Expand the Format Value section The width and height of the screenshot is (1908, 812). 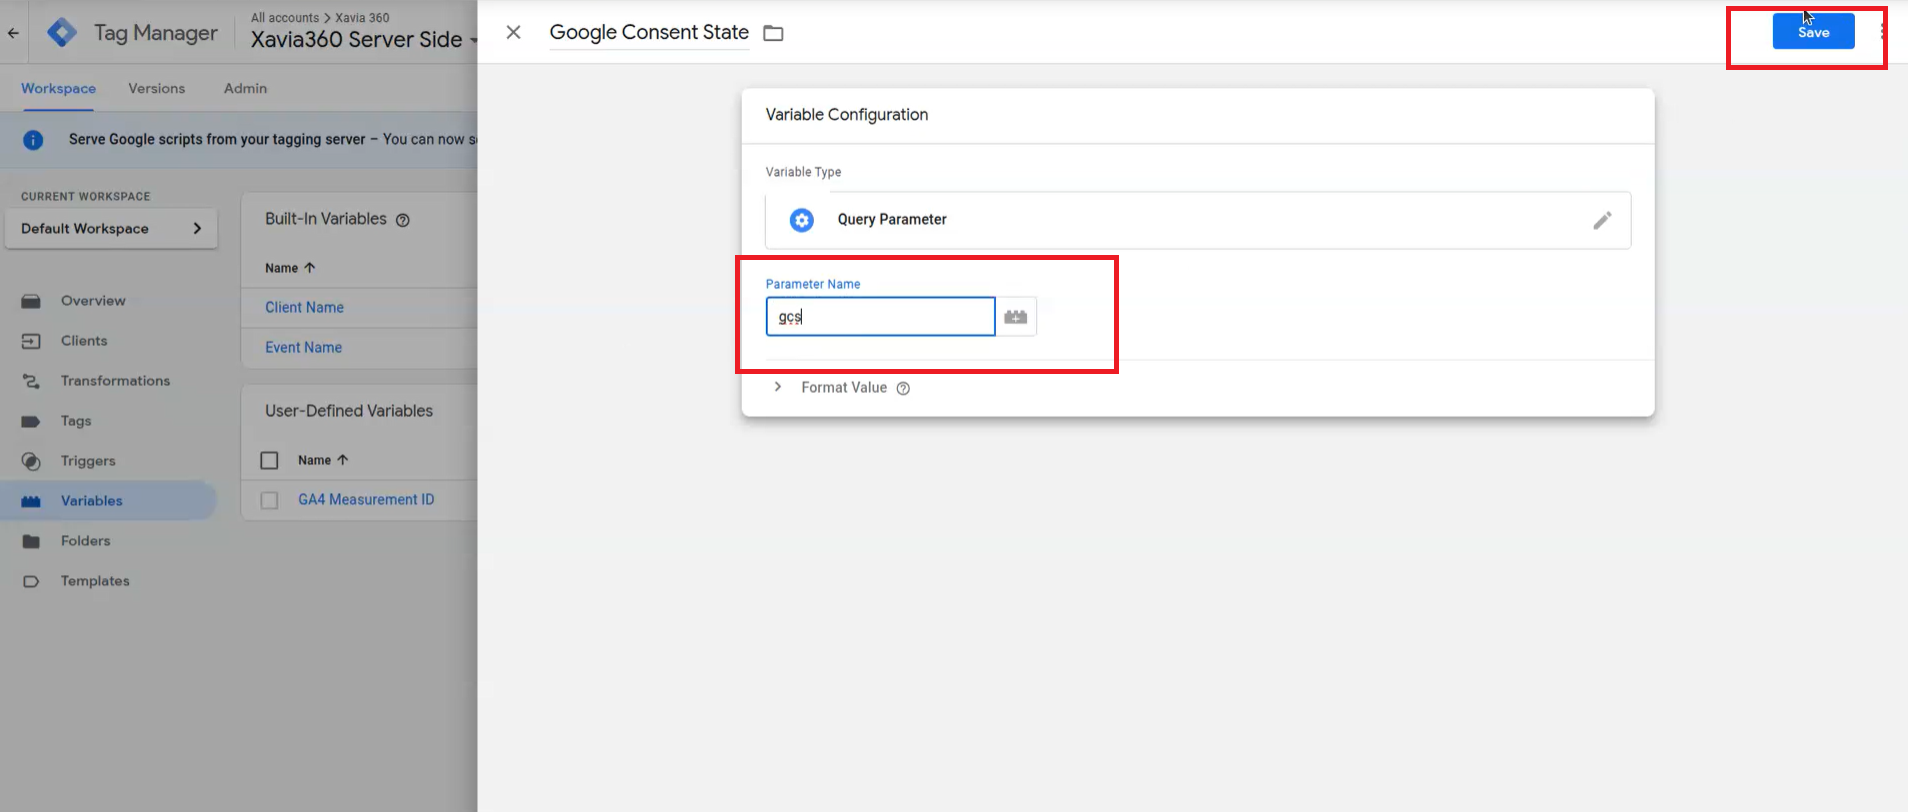pyautogui.click(x=778, y=387)
